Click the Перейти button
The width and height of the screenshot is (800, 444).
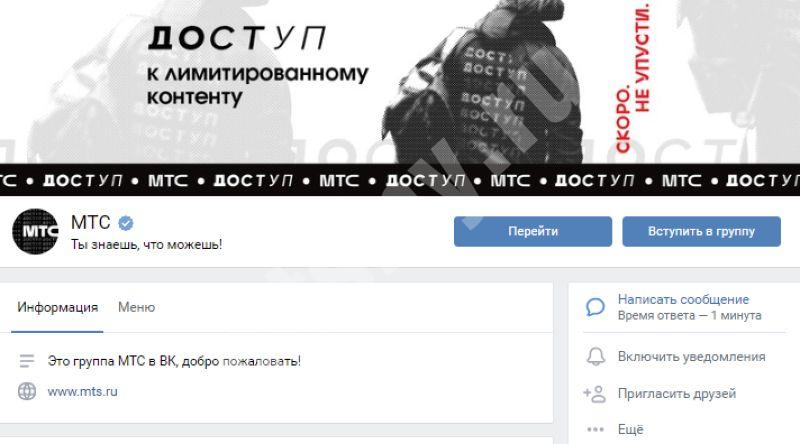click(533, 232)
